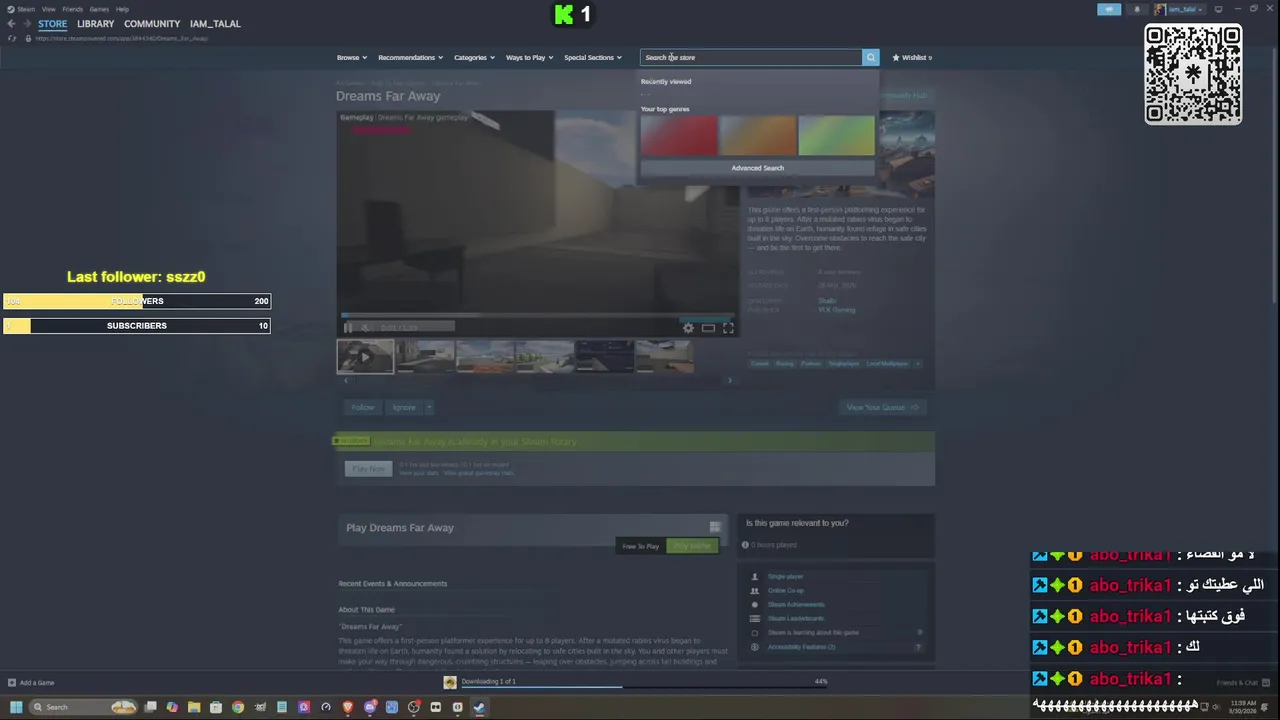Click the grey Play Now button

368,468
